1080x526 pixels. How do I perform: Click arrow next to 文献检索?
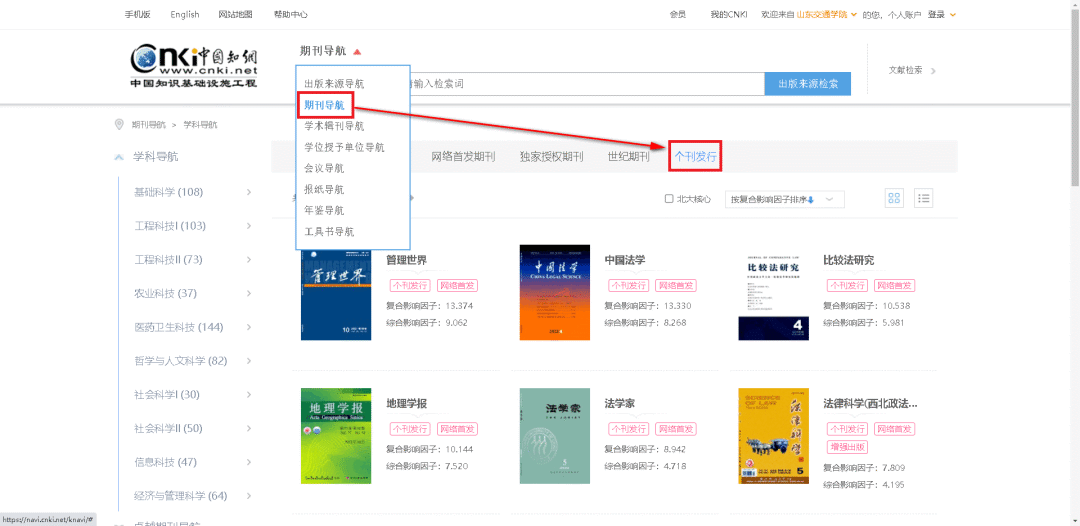[x=933, y=70]
